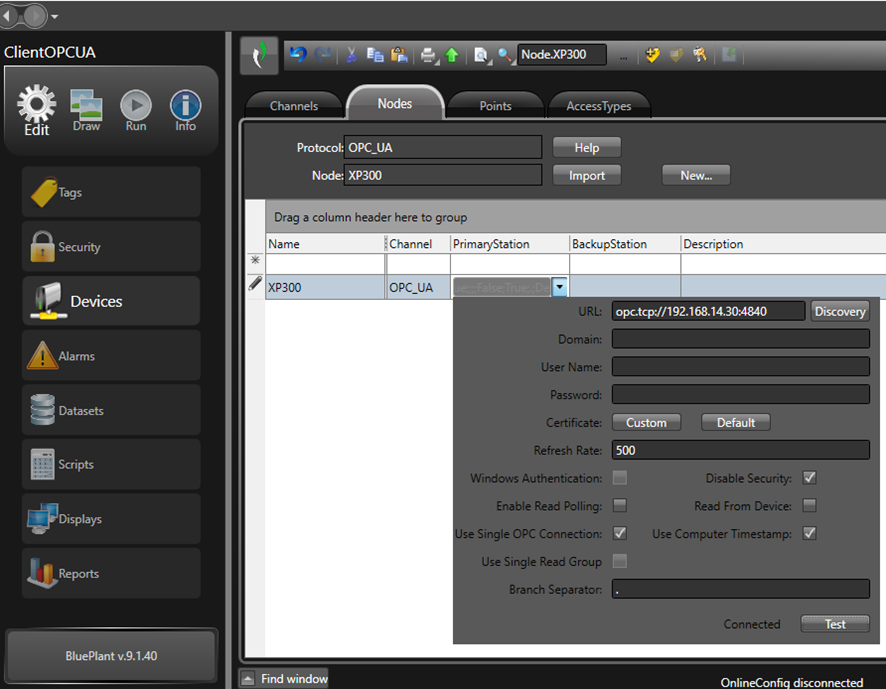Click the Refresh Rate input field
The image size is (886, 689).
click(x=740, y=450)
